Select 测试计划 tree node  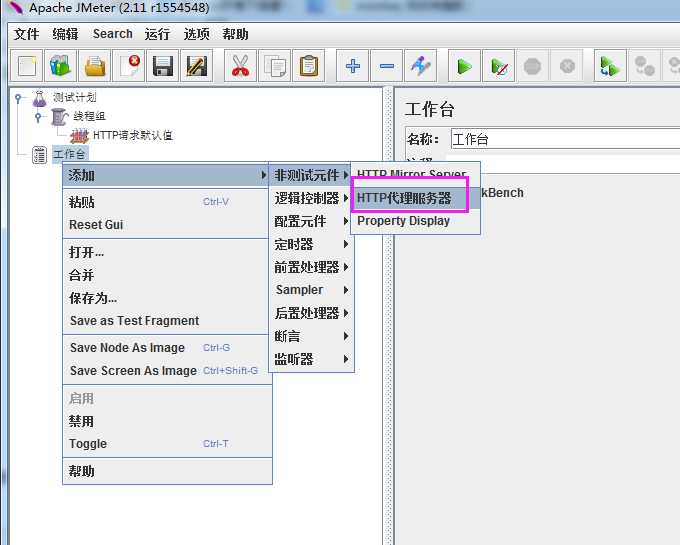[75, 98]
